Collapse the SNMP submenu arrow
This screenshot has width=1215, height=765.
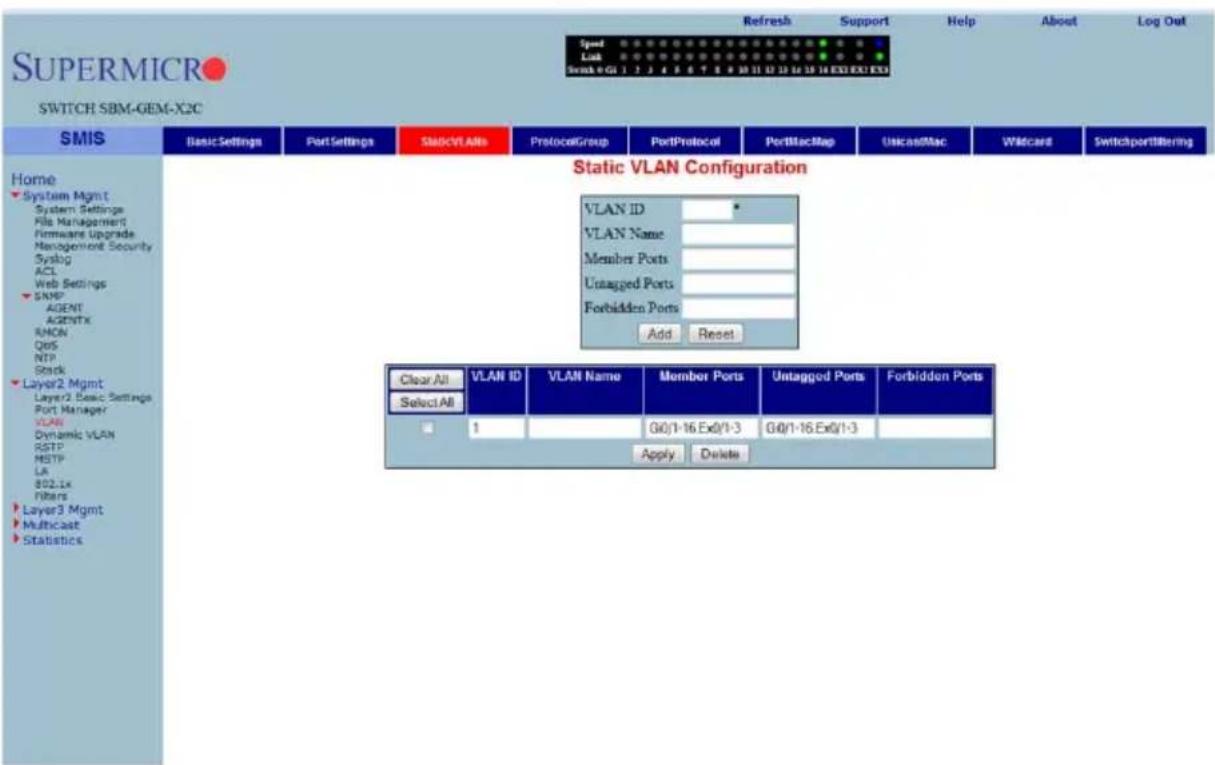29,296
